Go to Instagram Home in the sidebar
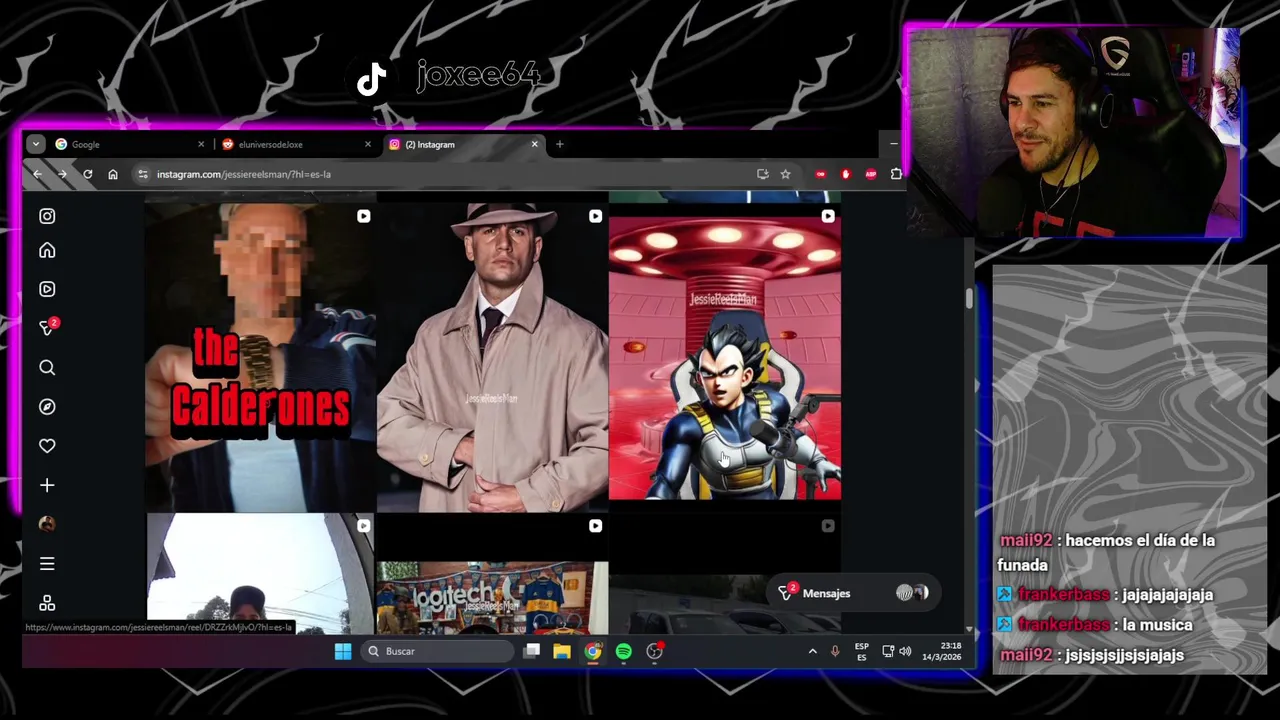Viewport: 1280px width, 720px height. [47, 251]
